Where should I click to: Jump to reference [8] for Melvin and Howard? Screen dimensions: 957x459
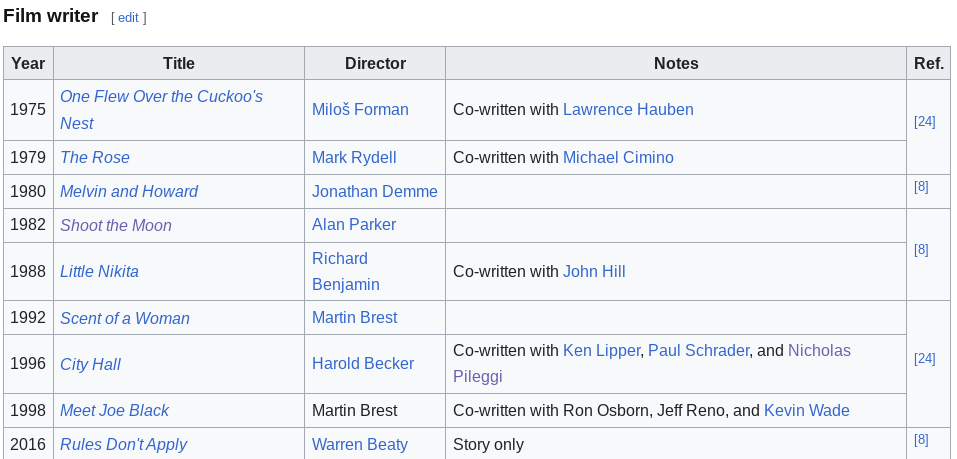click(921, 187)
